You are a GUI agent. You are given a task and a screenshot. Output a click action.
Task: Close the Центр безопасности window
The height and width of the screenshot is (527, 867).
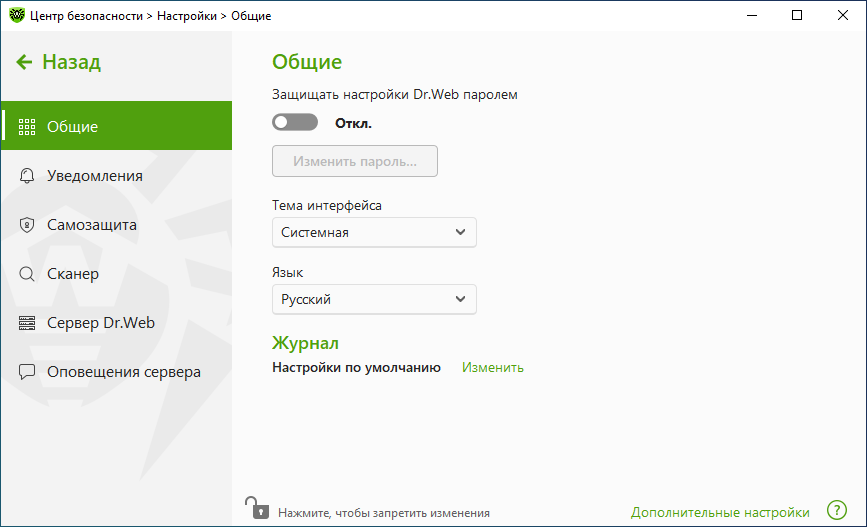[843, 15]
